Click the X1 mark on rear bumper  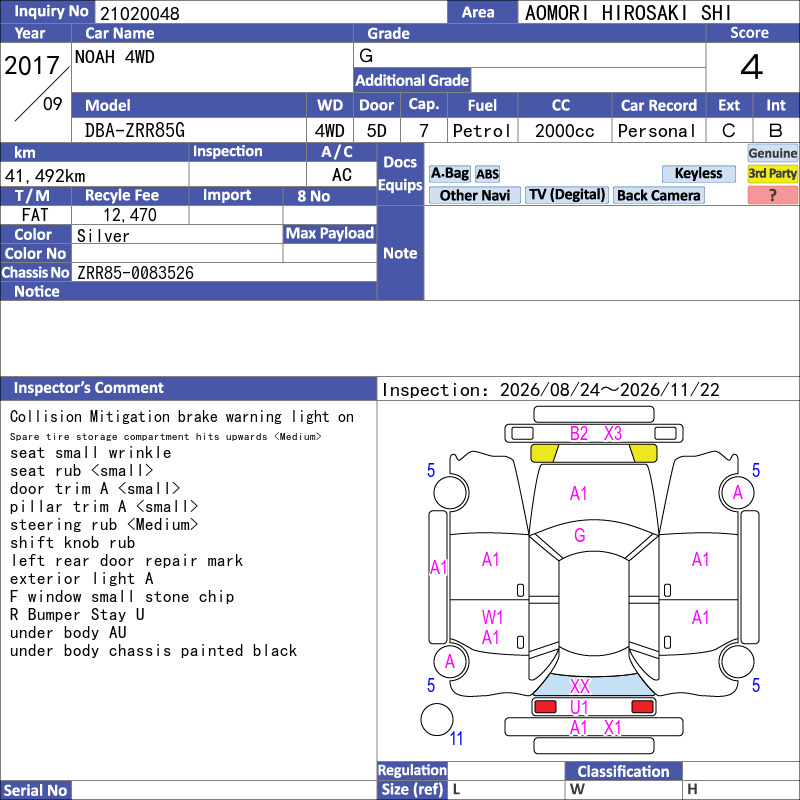point(613,728)
